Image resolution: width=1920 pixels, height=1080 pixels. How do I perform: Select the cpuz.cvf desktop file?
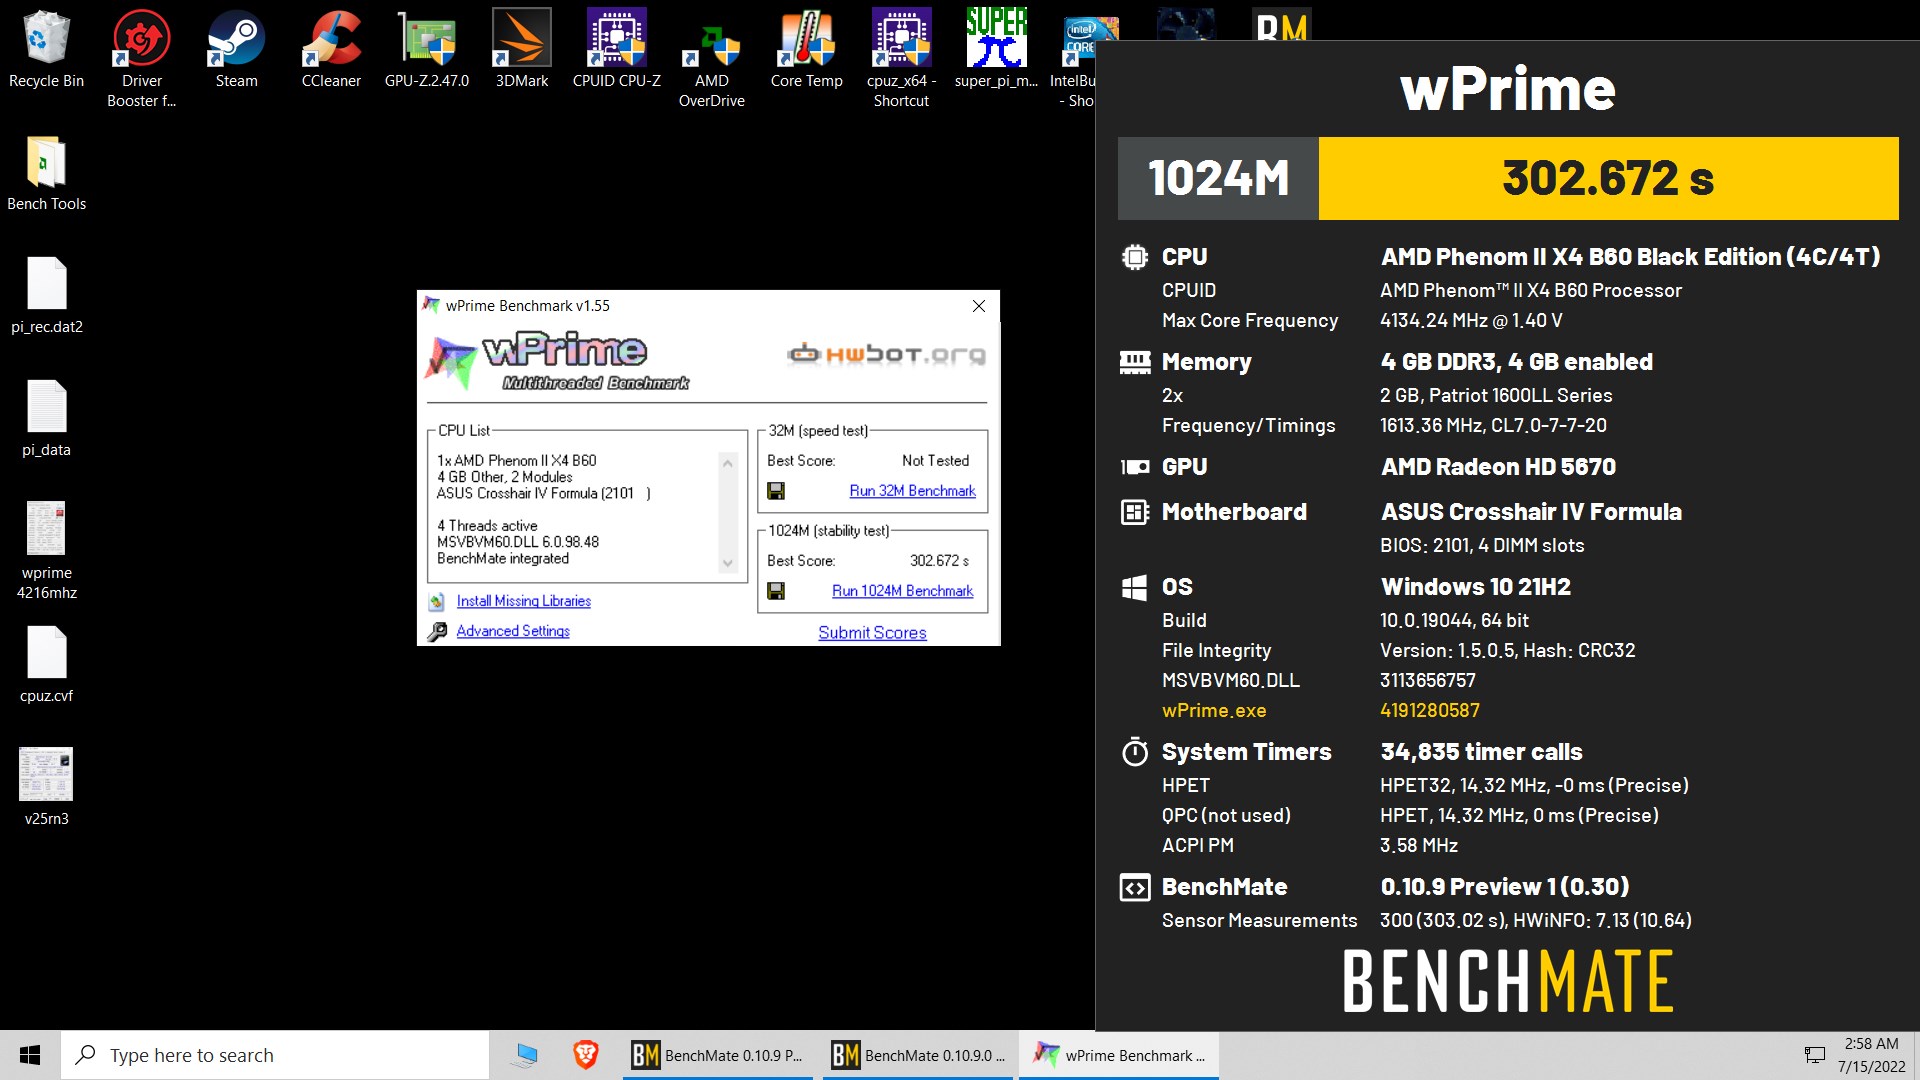46,665
